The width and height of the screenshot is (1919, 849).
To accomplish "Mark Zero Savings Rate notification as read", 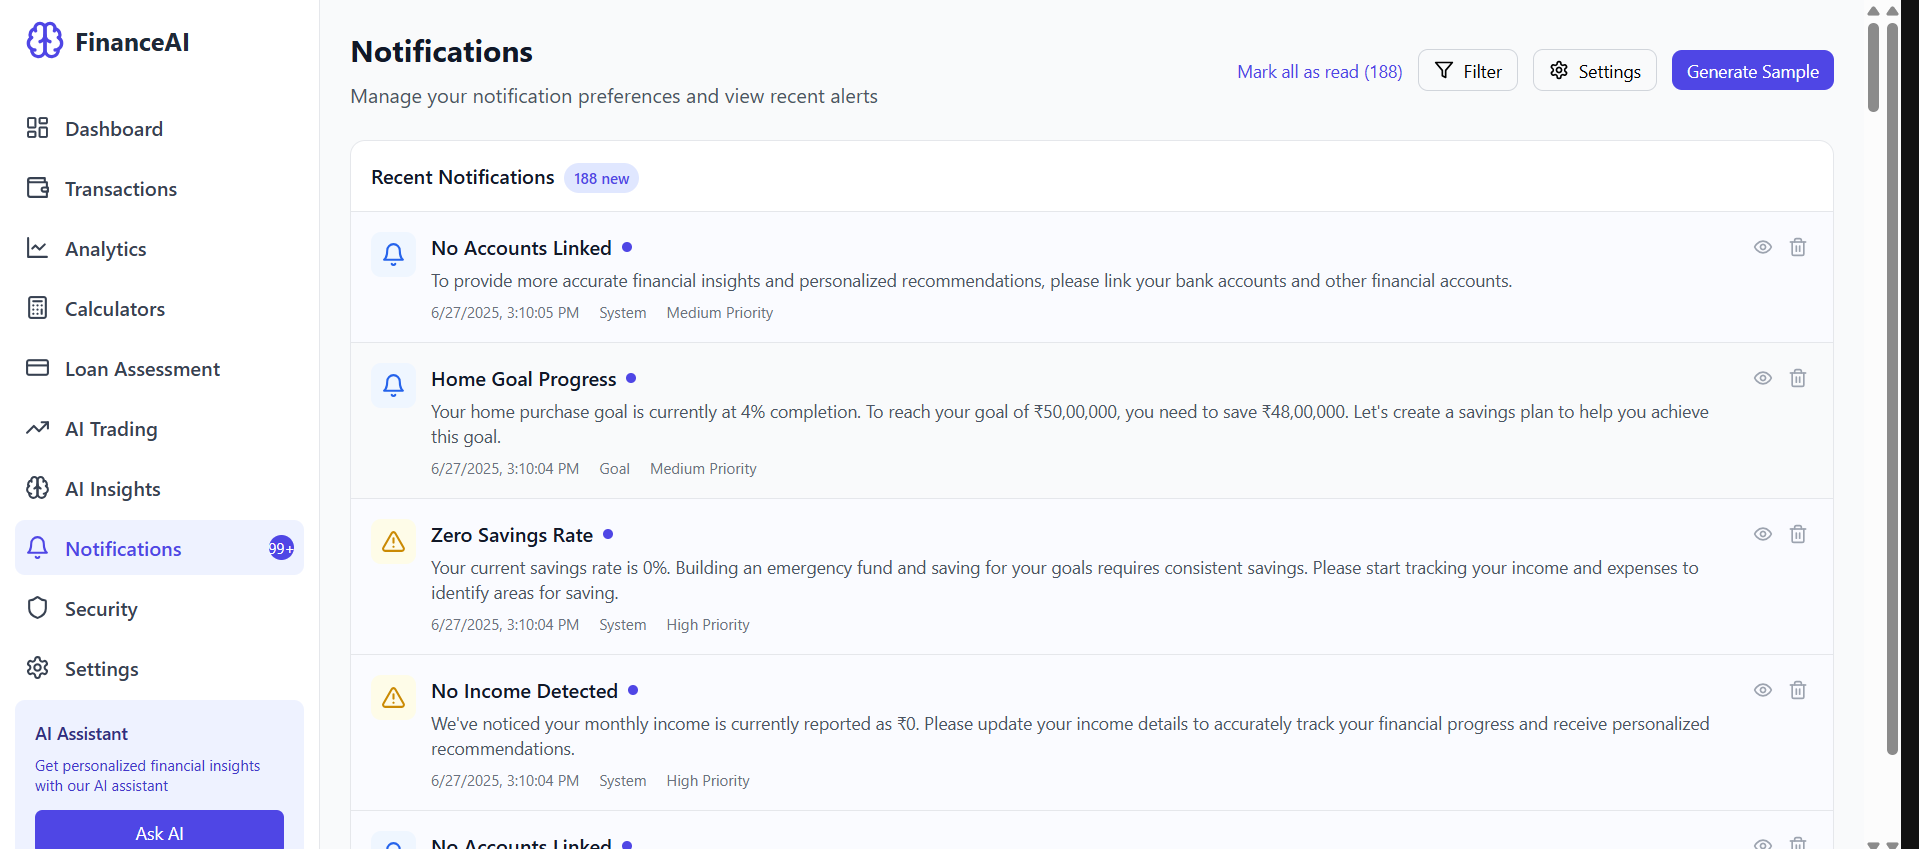I will point(1763,534).
